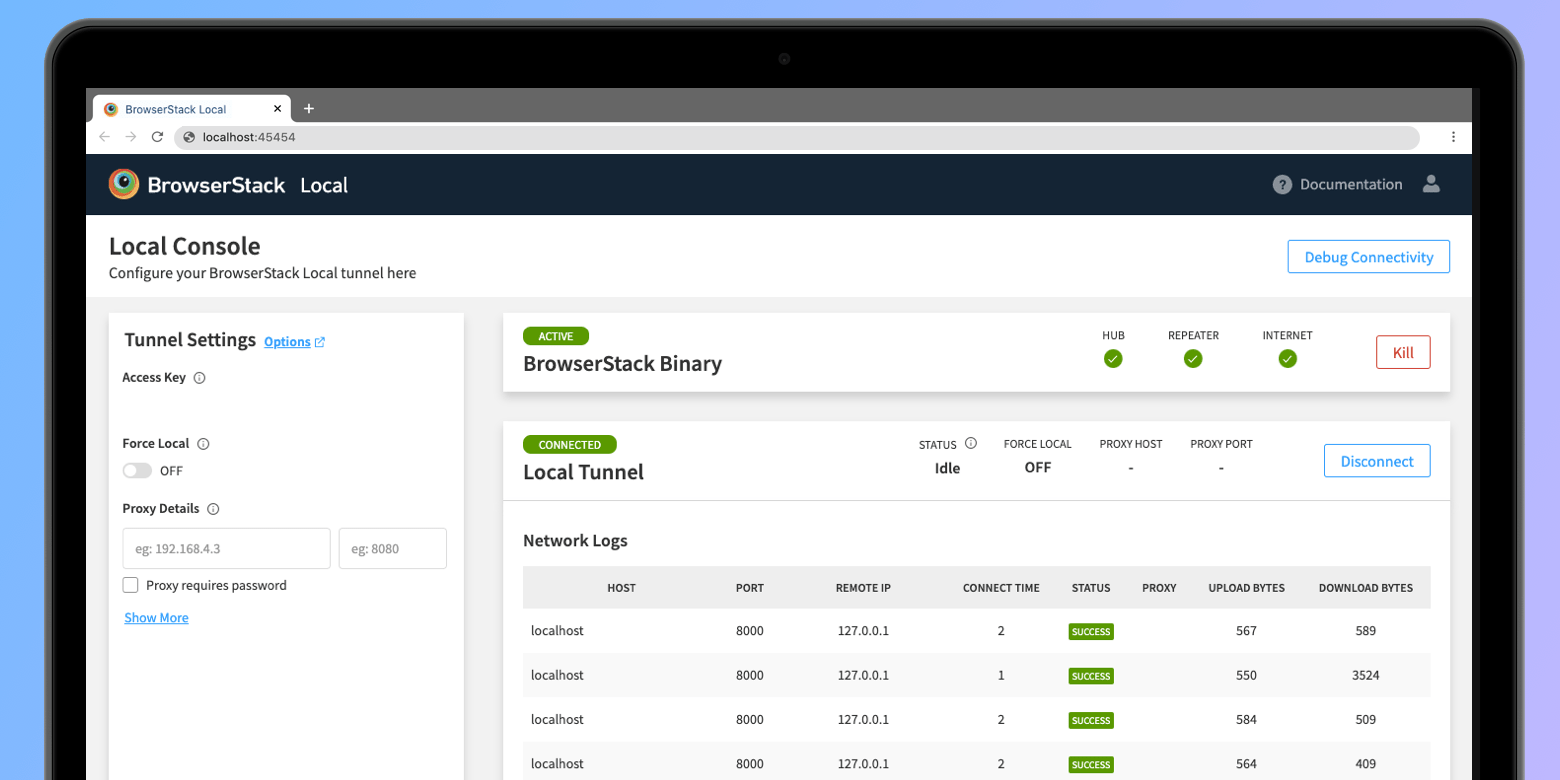This screenshot has width=1560, height=780.
Task: Click the red Kill button
Action: click(1403, 352)
